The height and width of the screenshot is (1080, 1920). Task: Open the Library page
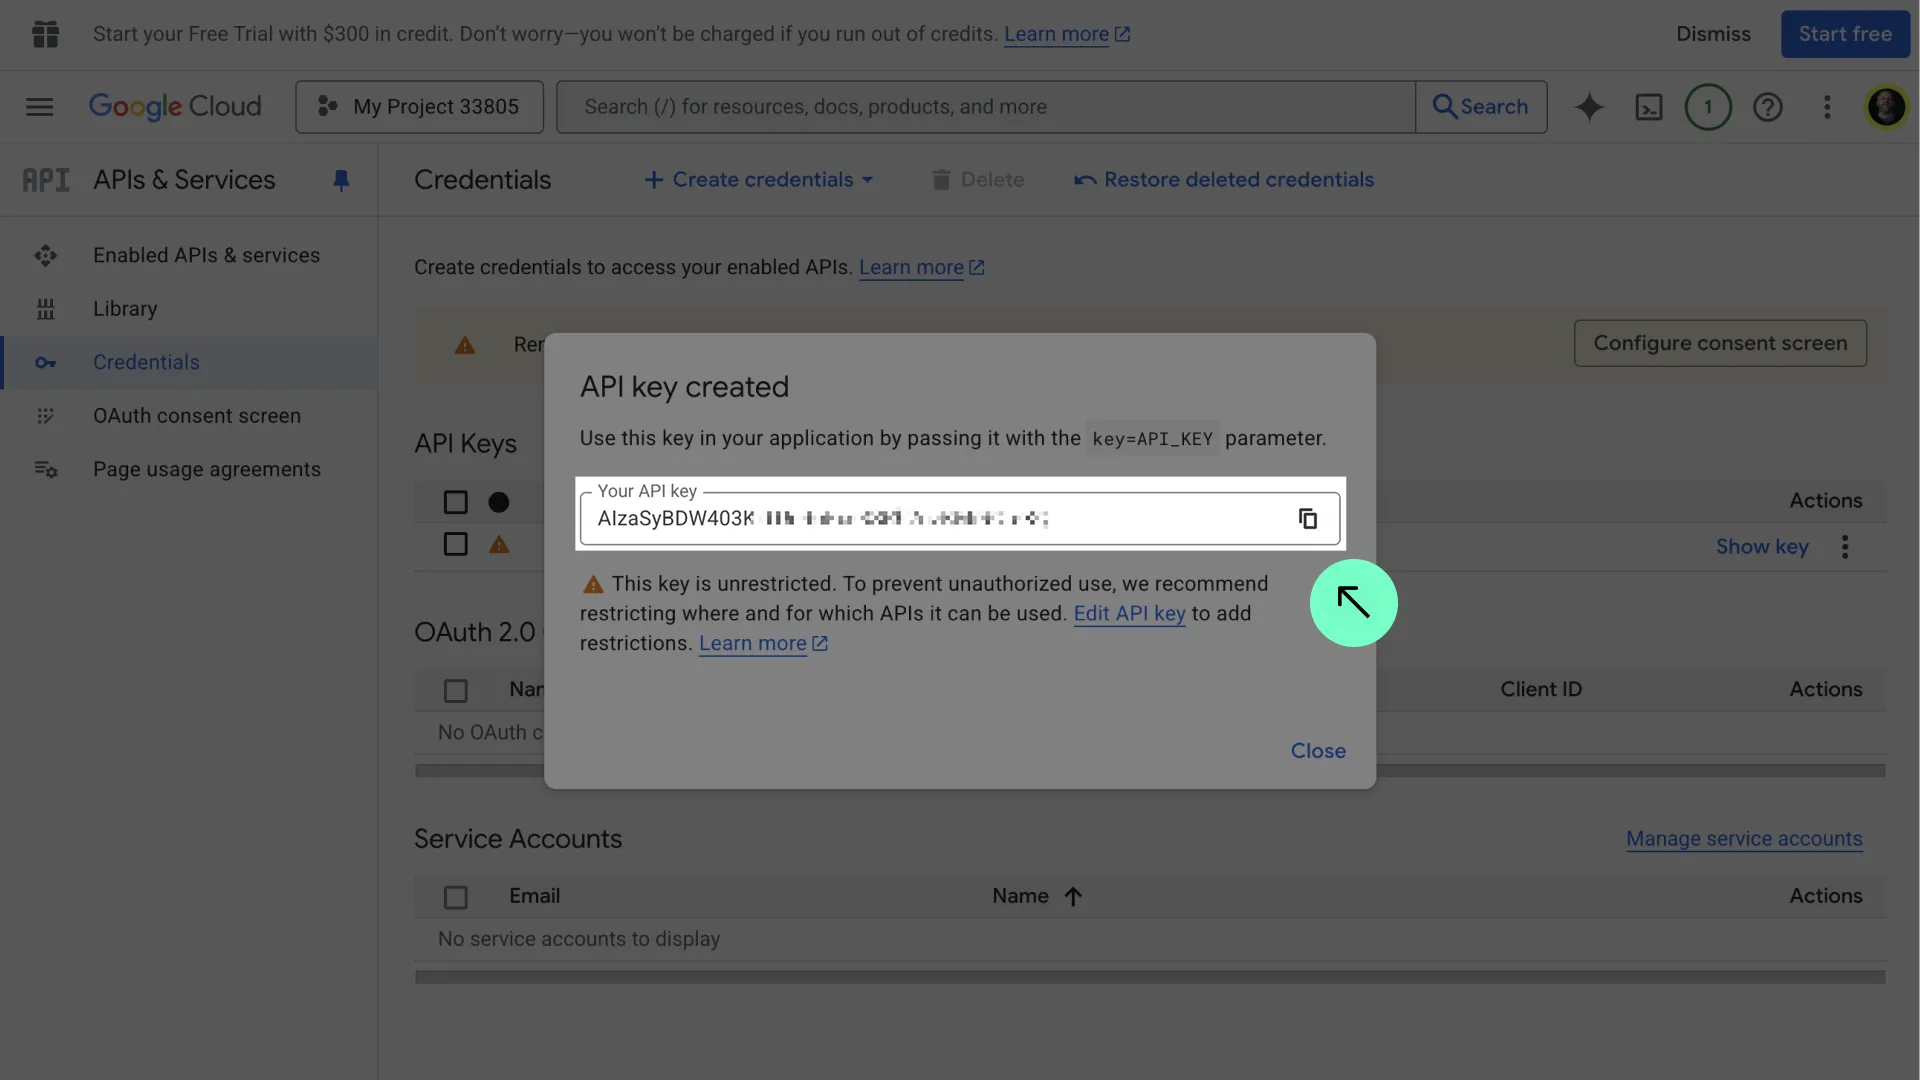[125, 309]
